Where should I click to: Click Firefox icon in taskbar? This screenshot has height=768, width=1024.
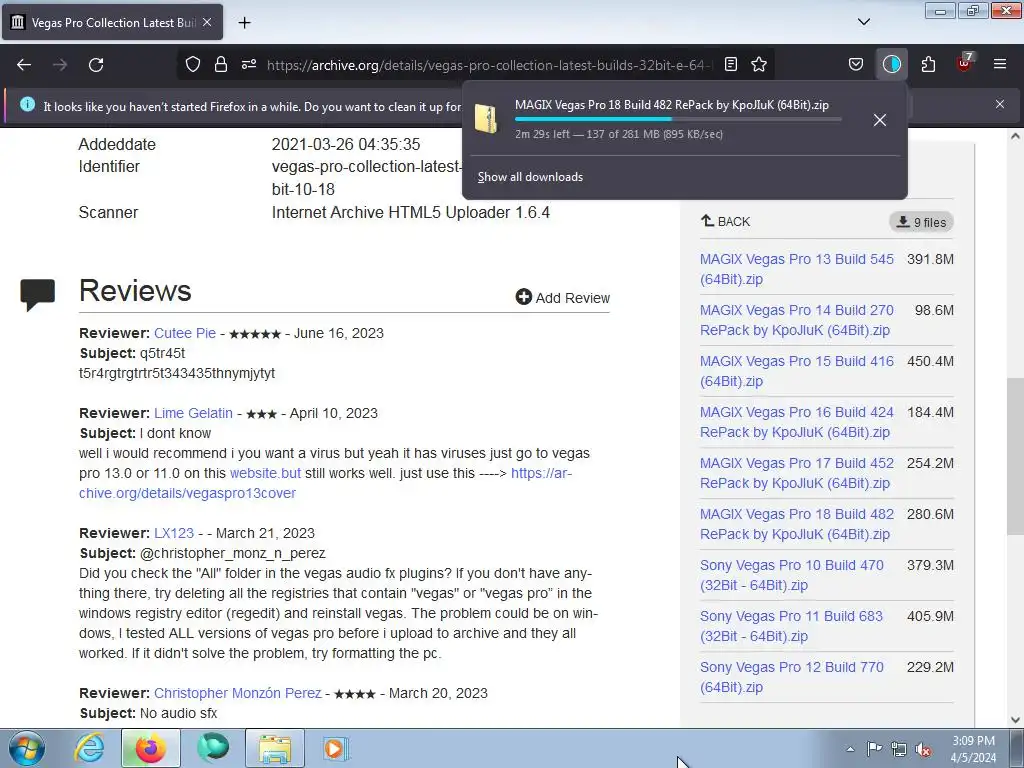click(150, 748)
